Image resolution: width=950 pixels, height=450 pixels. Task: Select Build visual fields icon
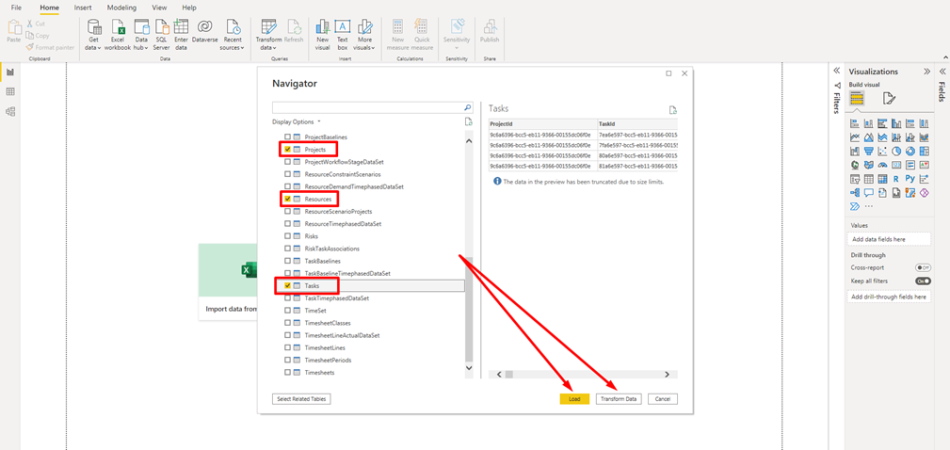[857, 98]
